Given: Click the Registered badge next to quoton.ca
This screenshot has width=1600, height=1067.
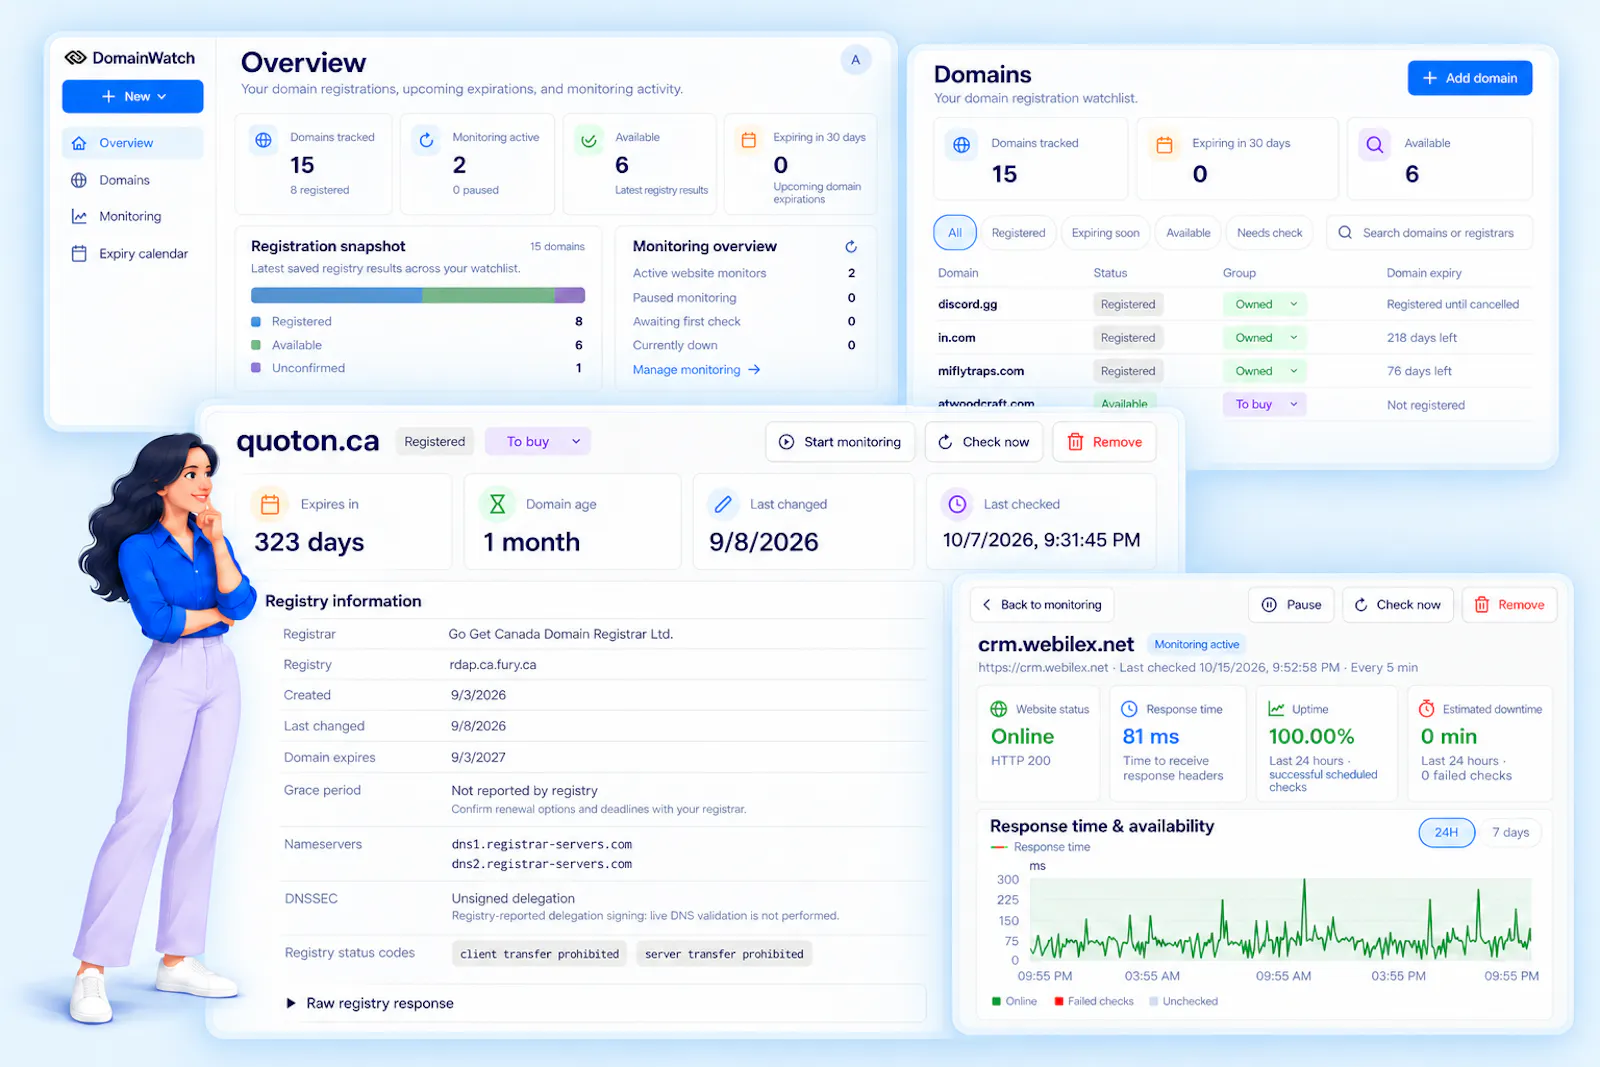Looking at the screenshot, I should click(x=434, y=442).
